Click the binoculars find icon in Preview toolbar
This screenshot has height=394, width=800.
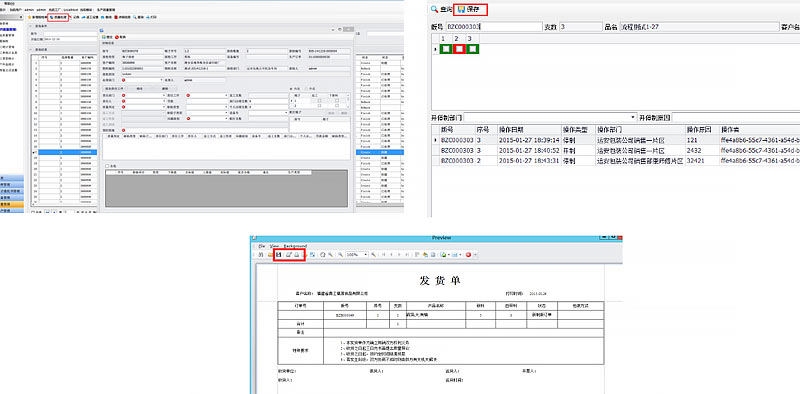tap(260, 255)
